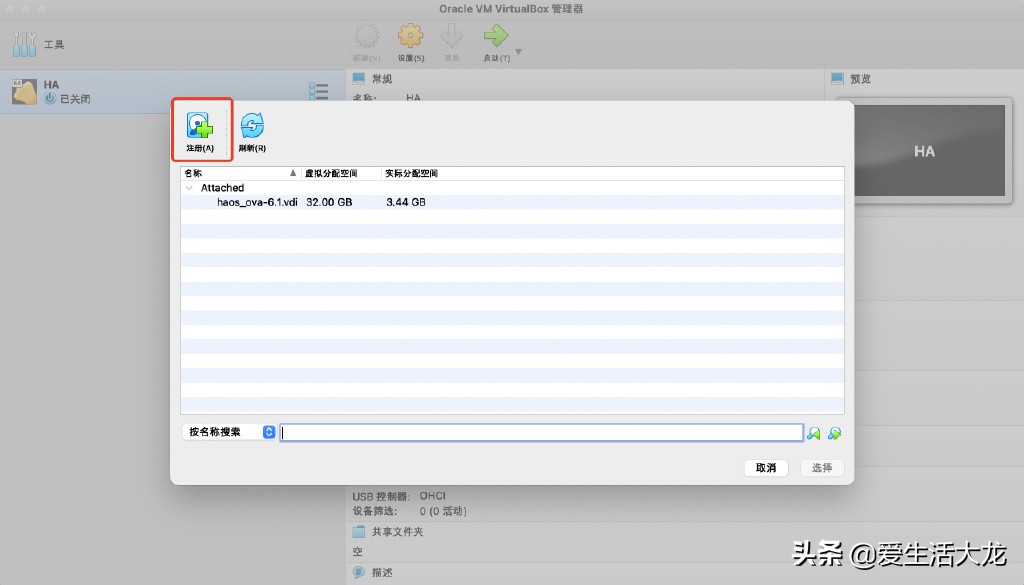Collapse the Attached tree group
1024x585 pixels.
click(190, 188)
